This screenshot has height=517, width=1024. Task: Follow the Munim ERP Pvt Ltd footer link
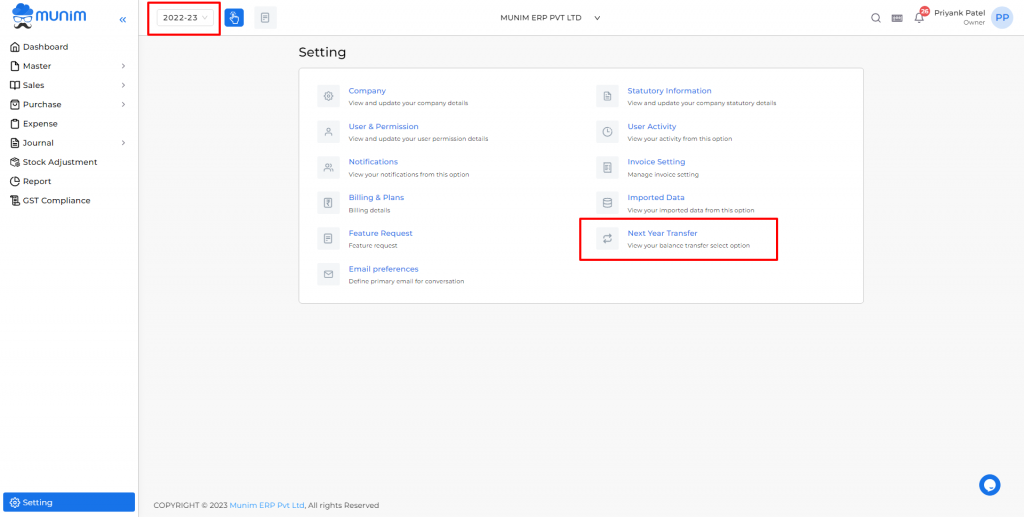267,505
